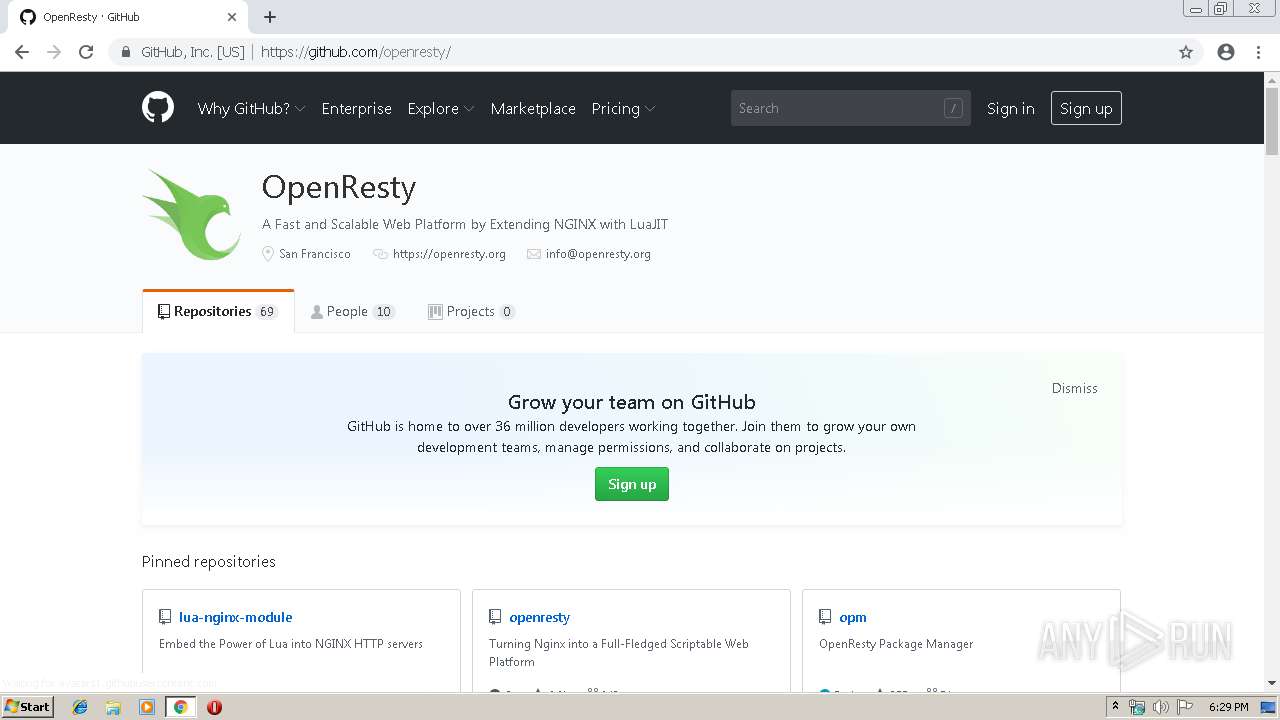Expand the Why GitHub? dropdown

click(x=251, y=108)
